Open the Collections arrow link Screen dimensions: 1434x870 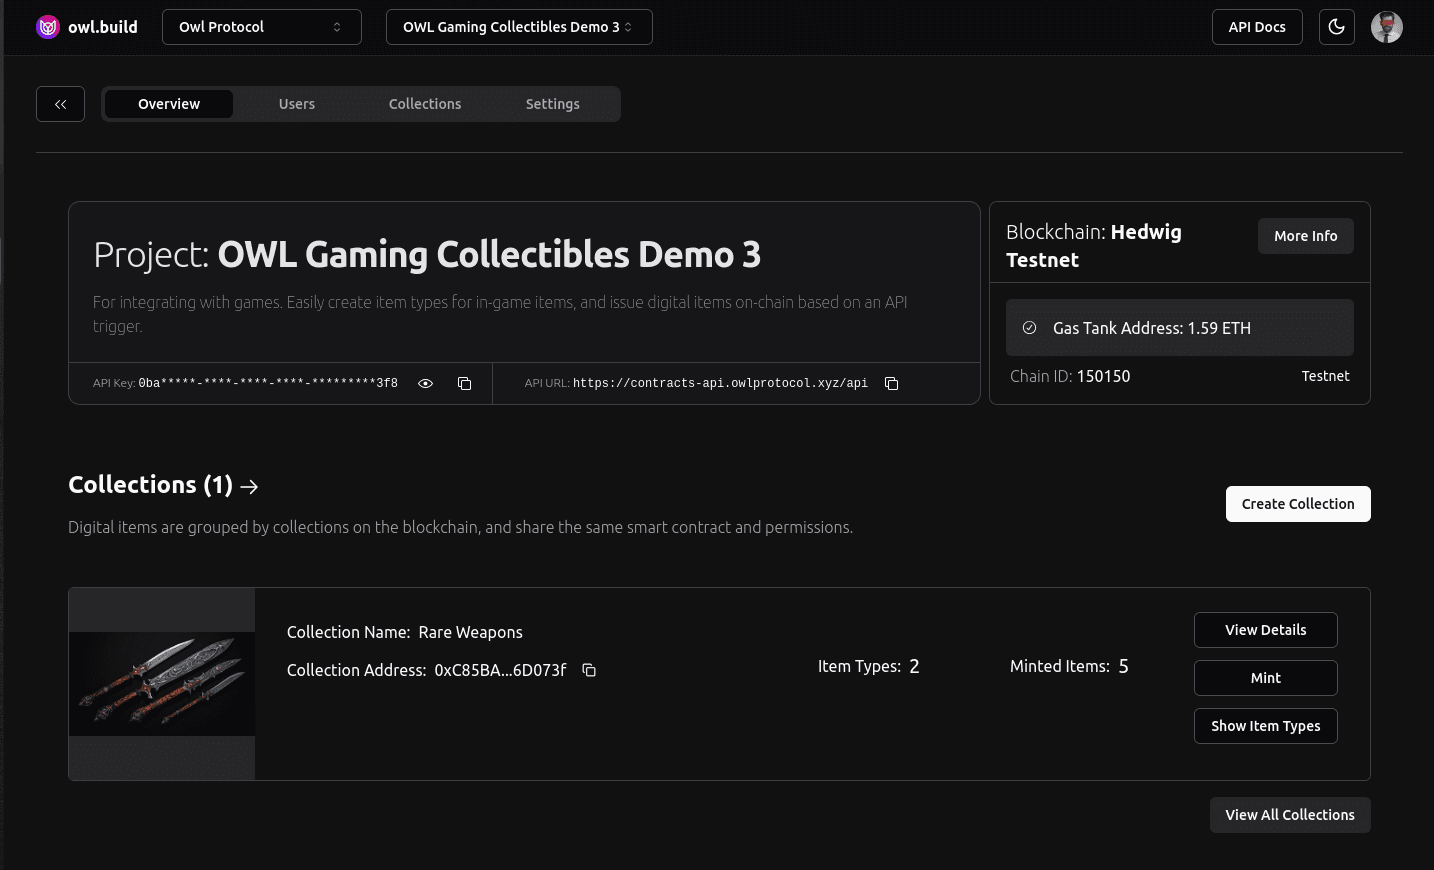(x=250, y=486)
